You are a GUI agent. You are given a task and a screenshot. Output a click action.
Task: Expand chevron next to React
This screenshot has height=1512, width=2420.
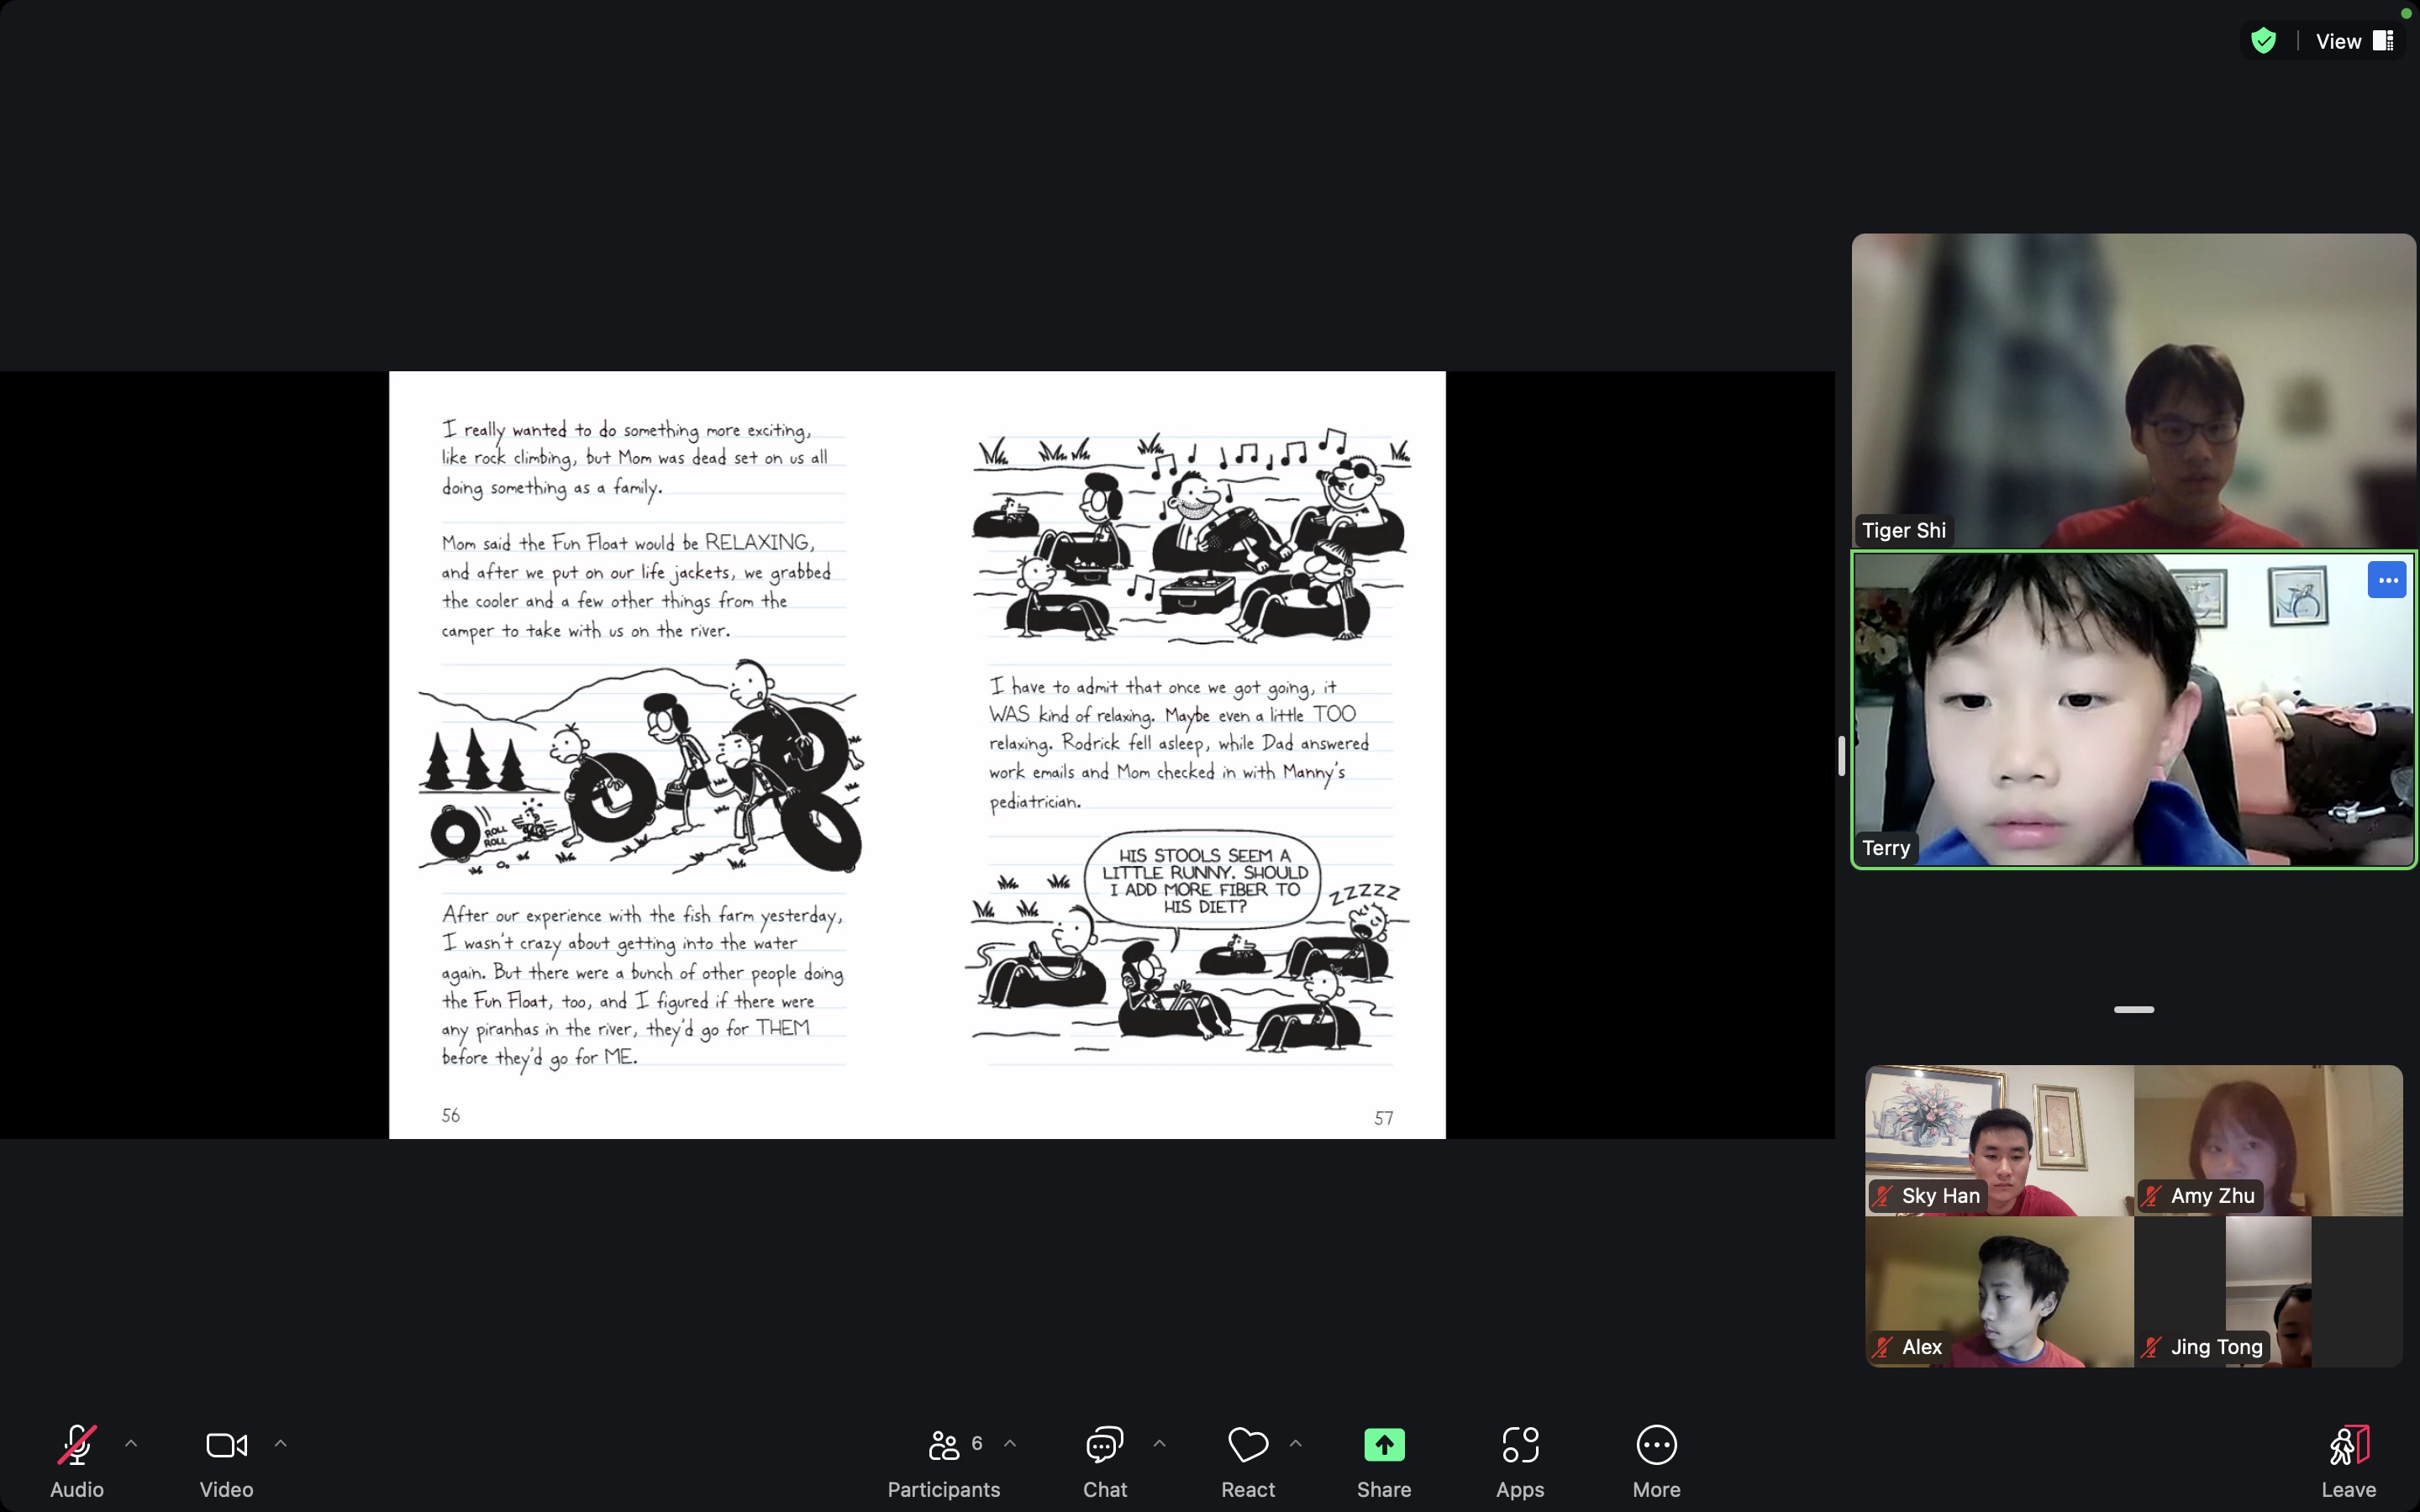[1296, 1444]
